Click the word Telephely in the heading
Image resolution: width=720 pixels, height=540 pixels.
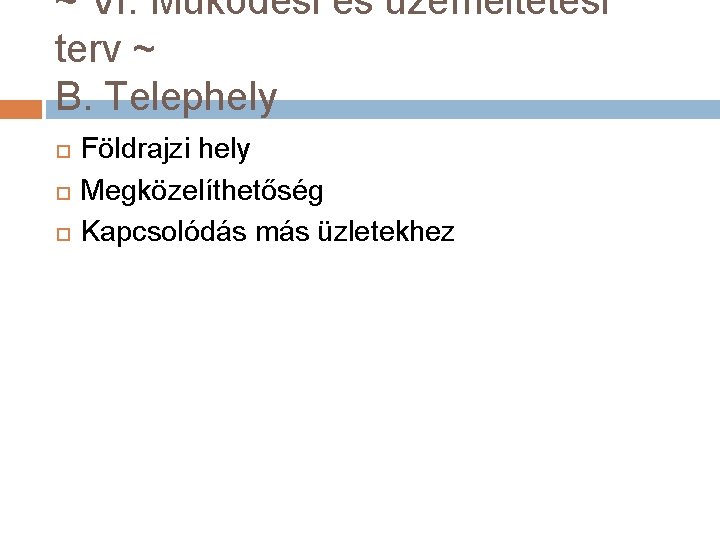pyautogui.click(x=193, y=98)
